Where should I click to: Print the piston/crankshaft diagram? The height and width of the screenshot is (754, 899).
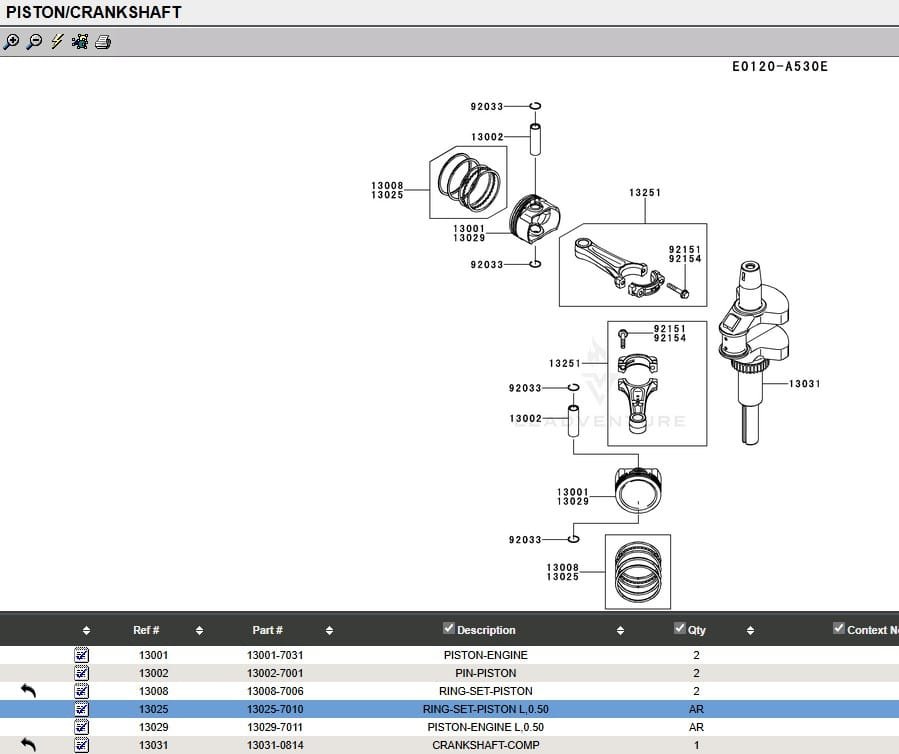pyautogui.click(x=103, y=42)
